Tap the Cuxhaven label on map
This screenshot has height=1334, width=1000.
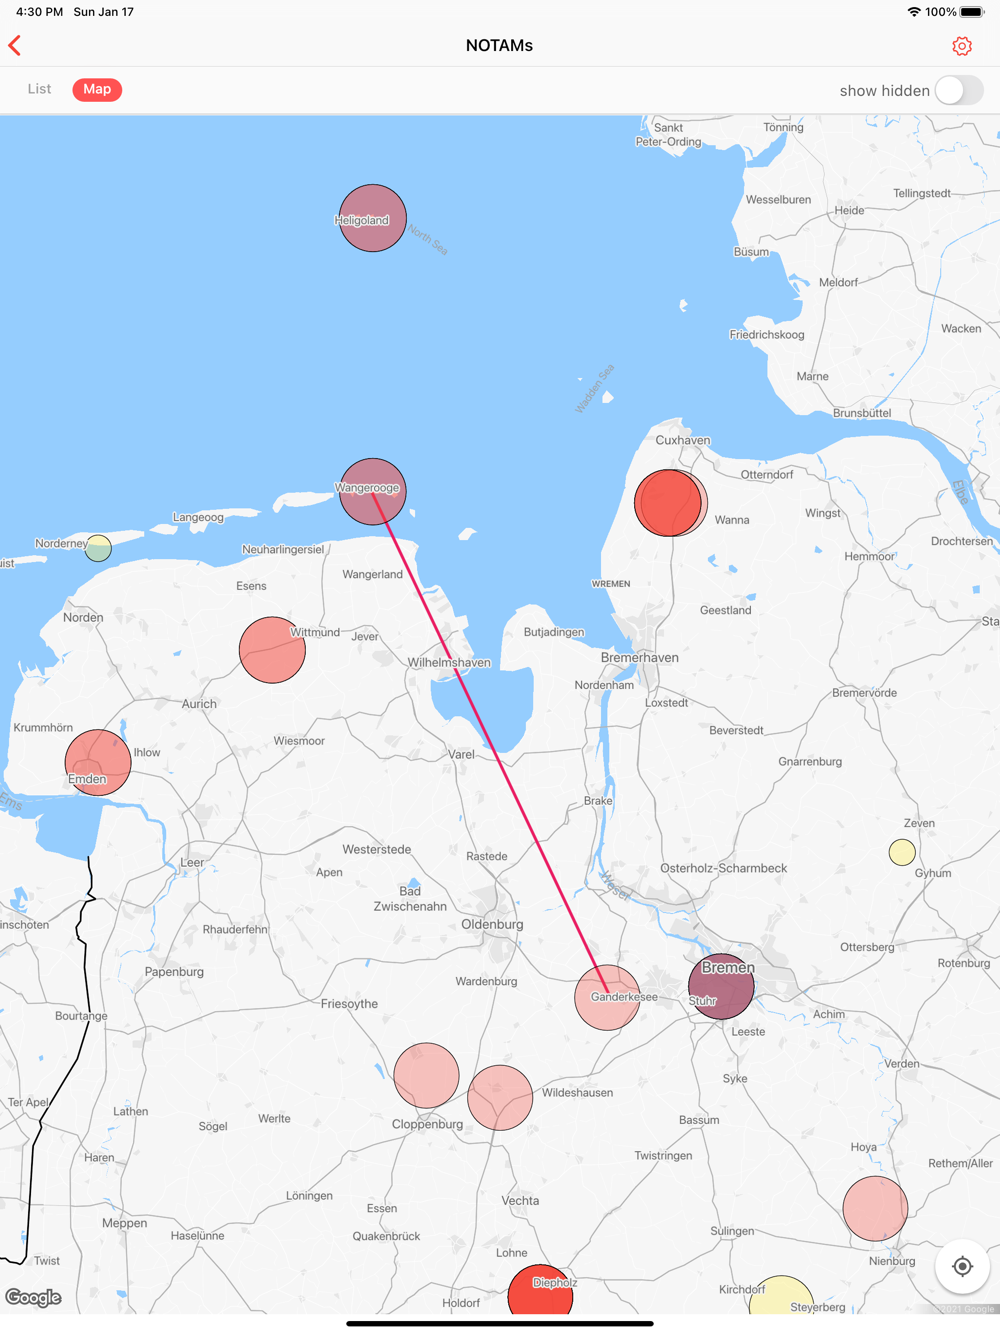pos(683,440)
